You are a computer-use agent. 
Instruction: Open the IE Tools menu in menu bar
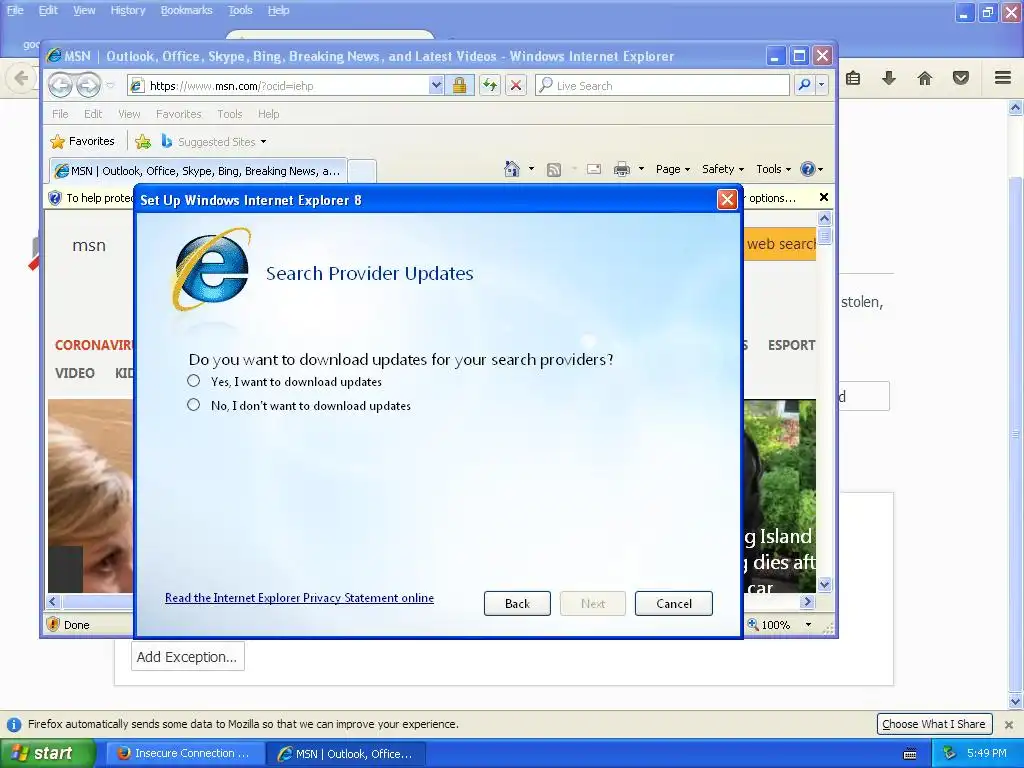tap(230, 114)
